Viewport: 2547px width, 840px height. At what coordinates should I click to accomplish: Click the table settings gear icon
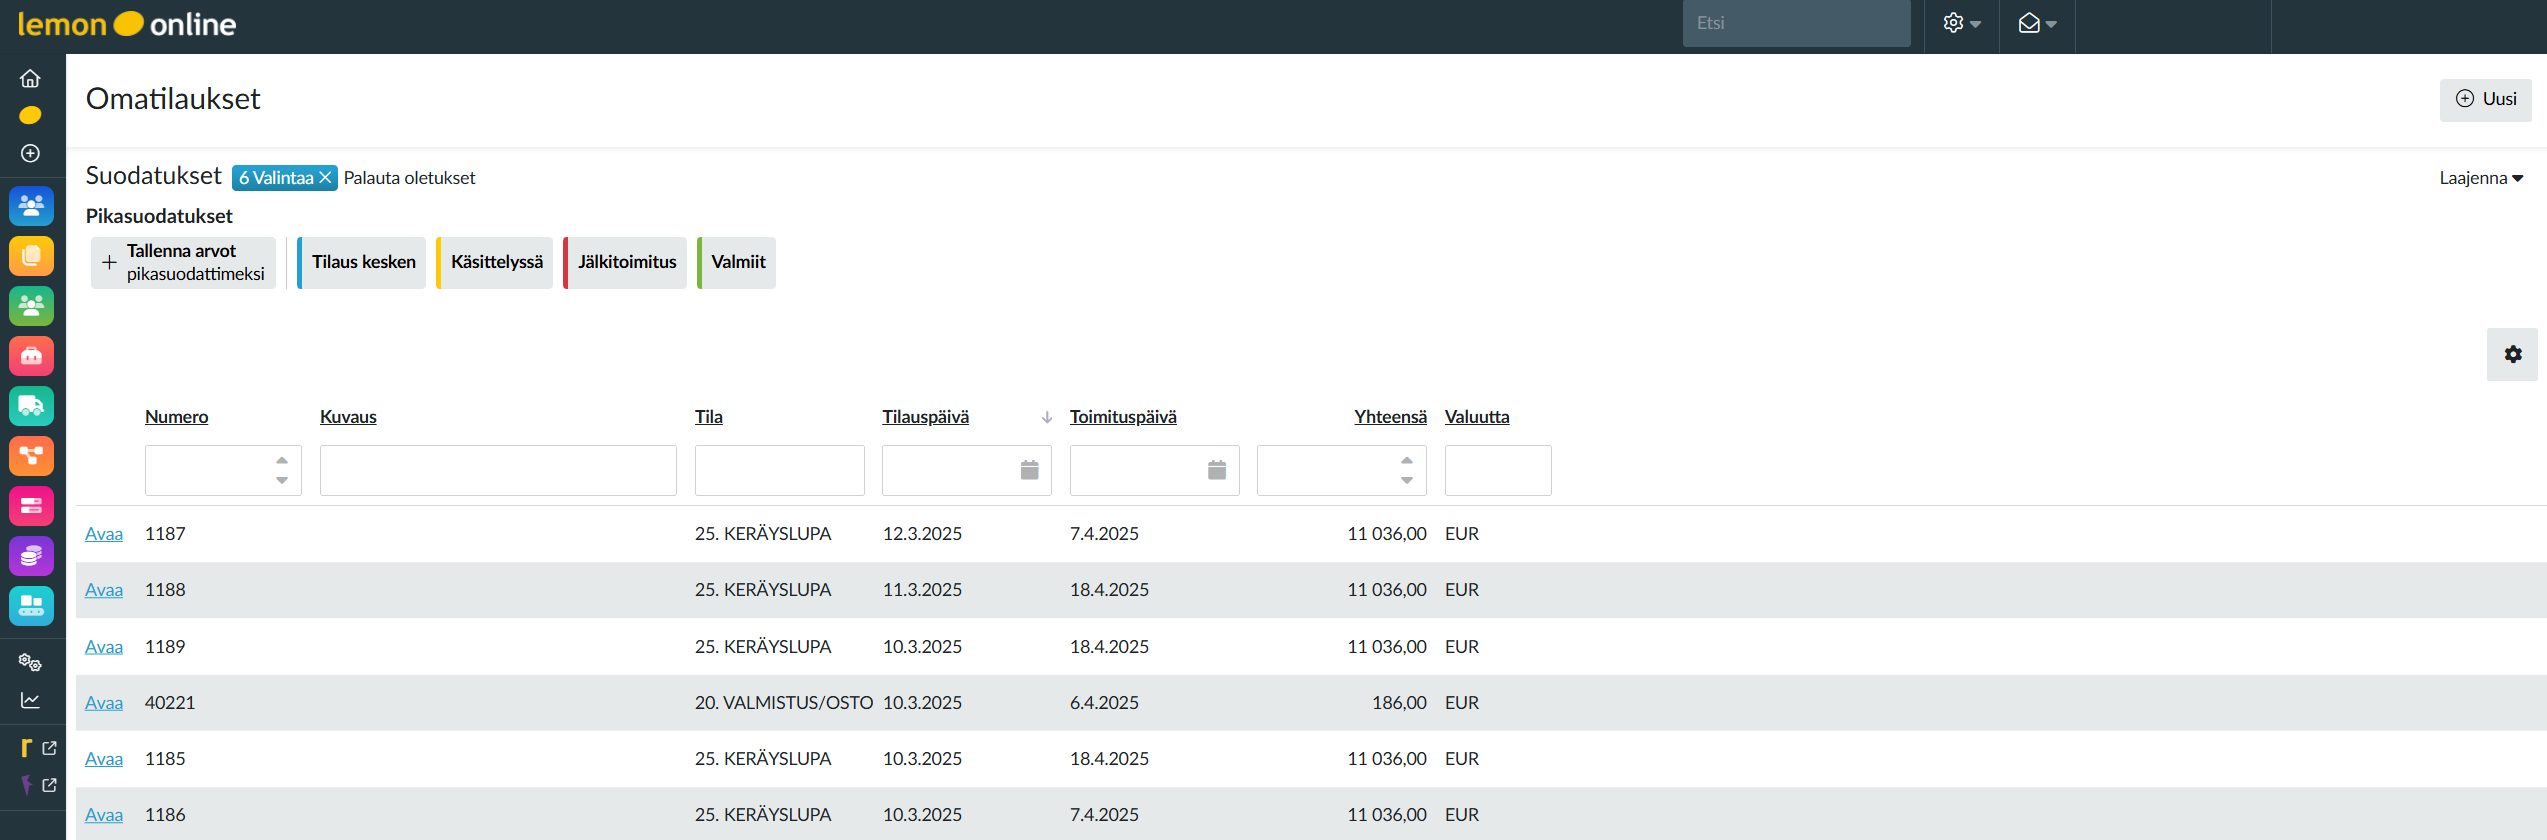2512,354
